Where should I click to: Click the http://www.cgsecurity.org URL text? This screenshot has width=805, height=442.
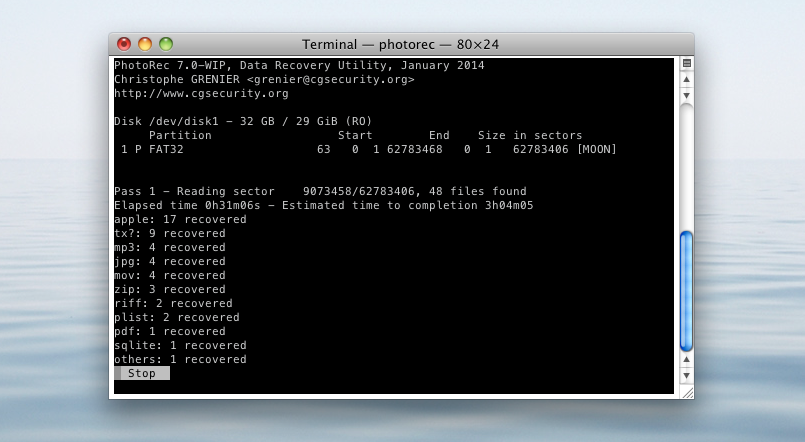(x=201, y=93)
